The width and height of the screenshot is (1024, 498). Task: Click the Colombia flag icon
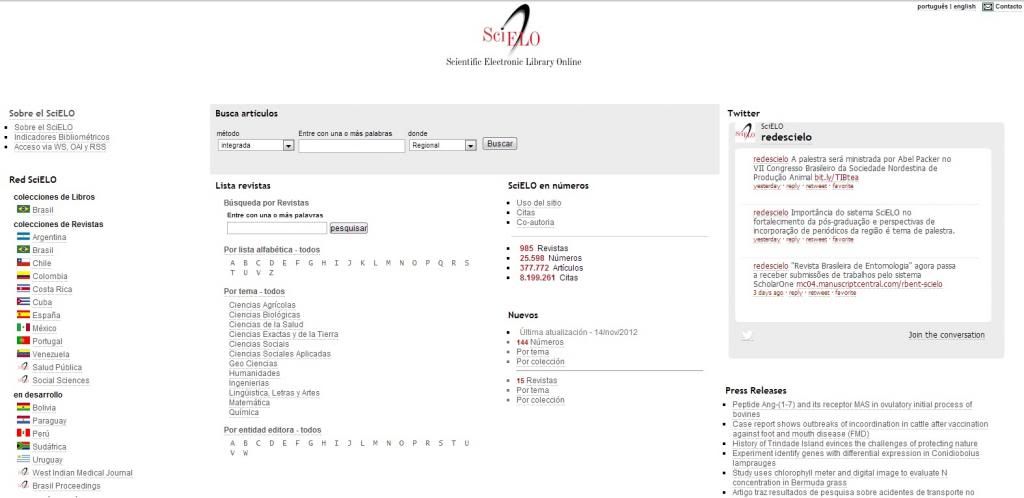click(24, 276)
